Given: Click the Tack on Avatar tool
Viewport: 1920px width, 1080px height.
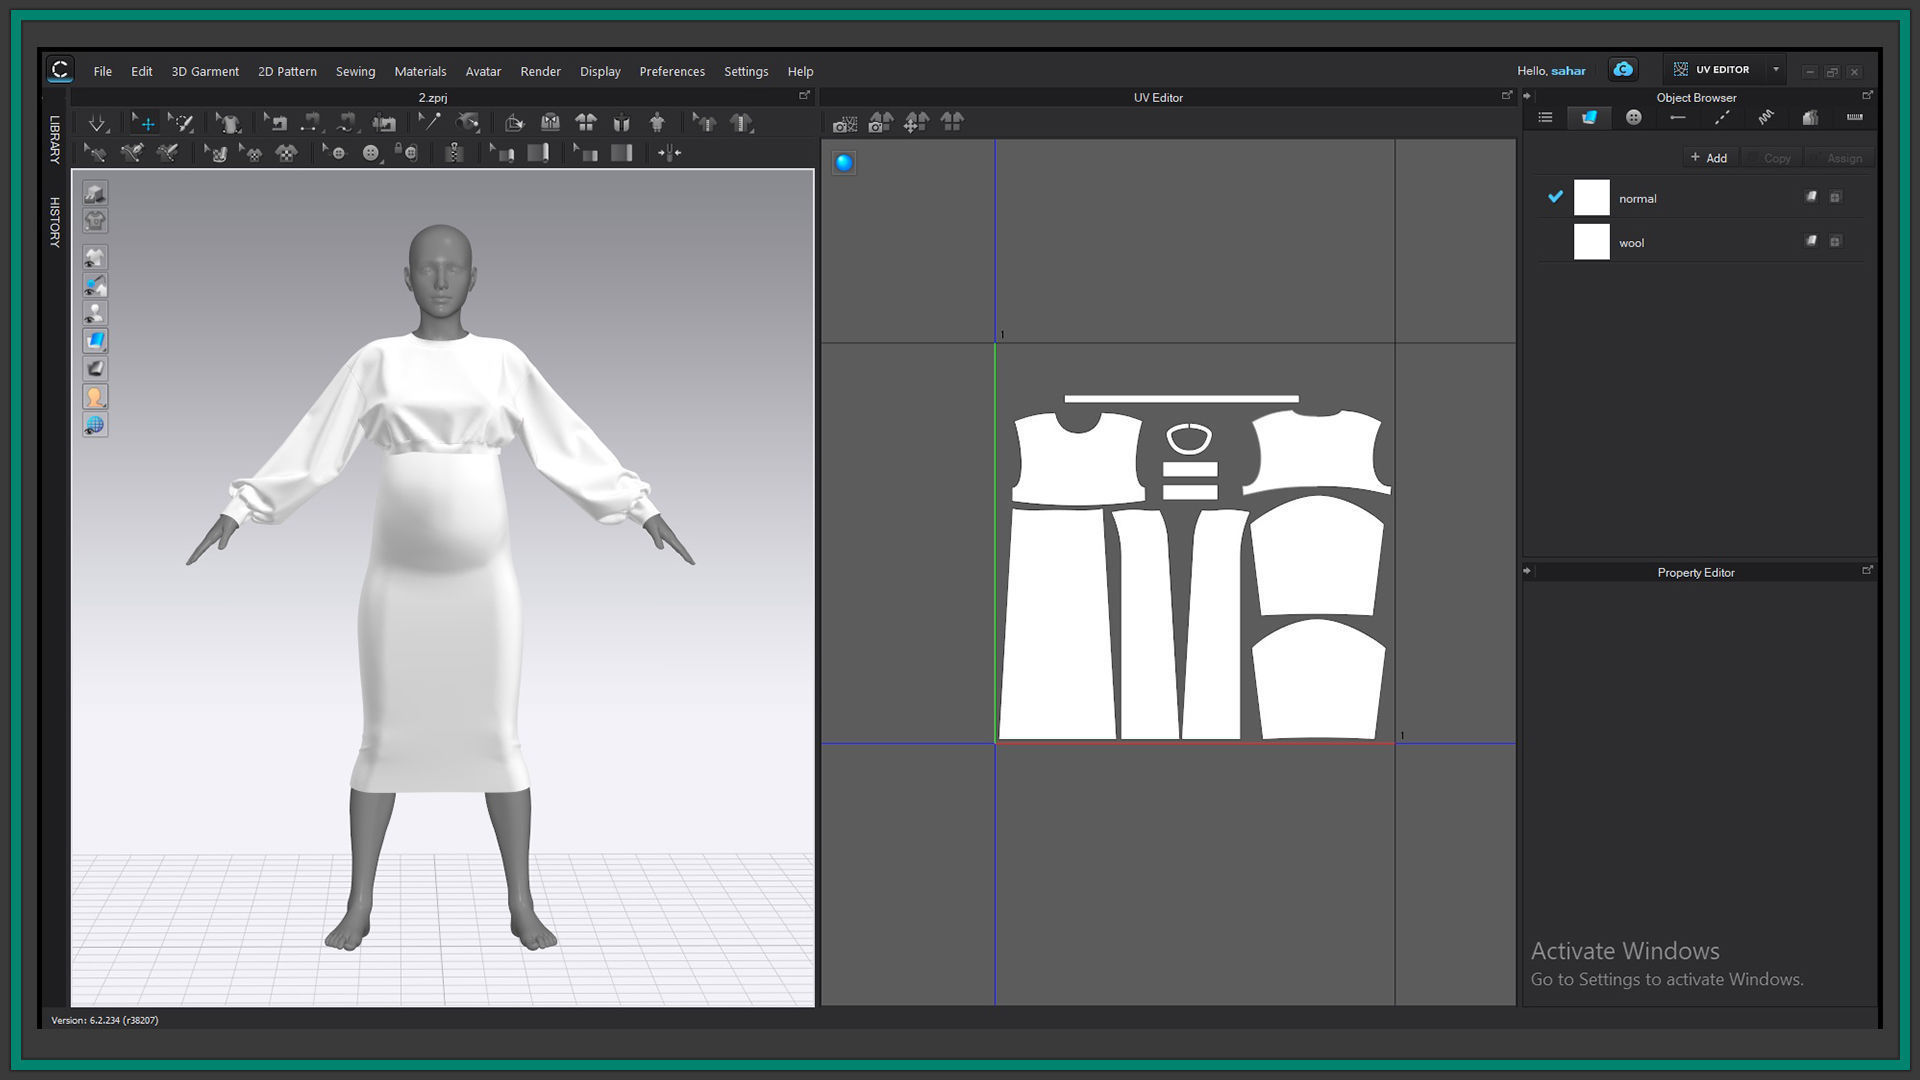Looking at the screenshot, I should [x=467, y=123].
